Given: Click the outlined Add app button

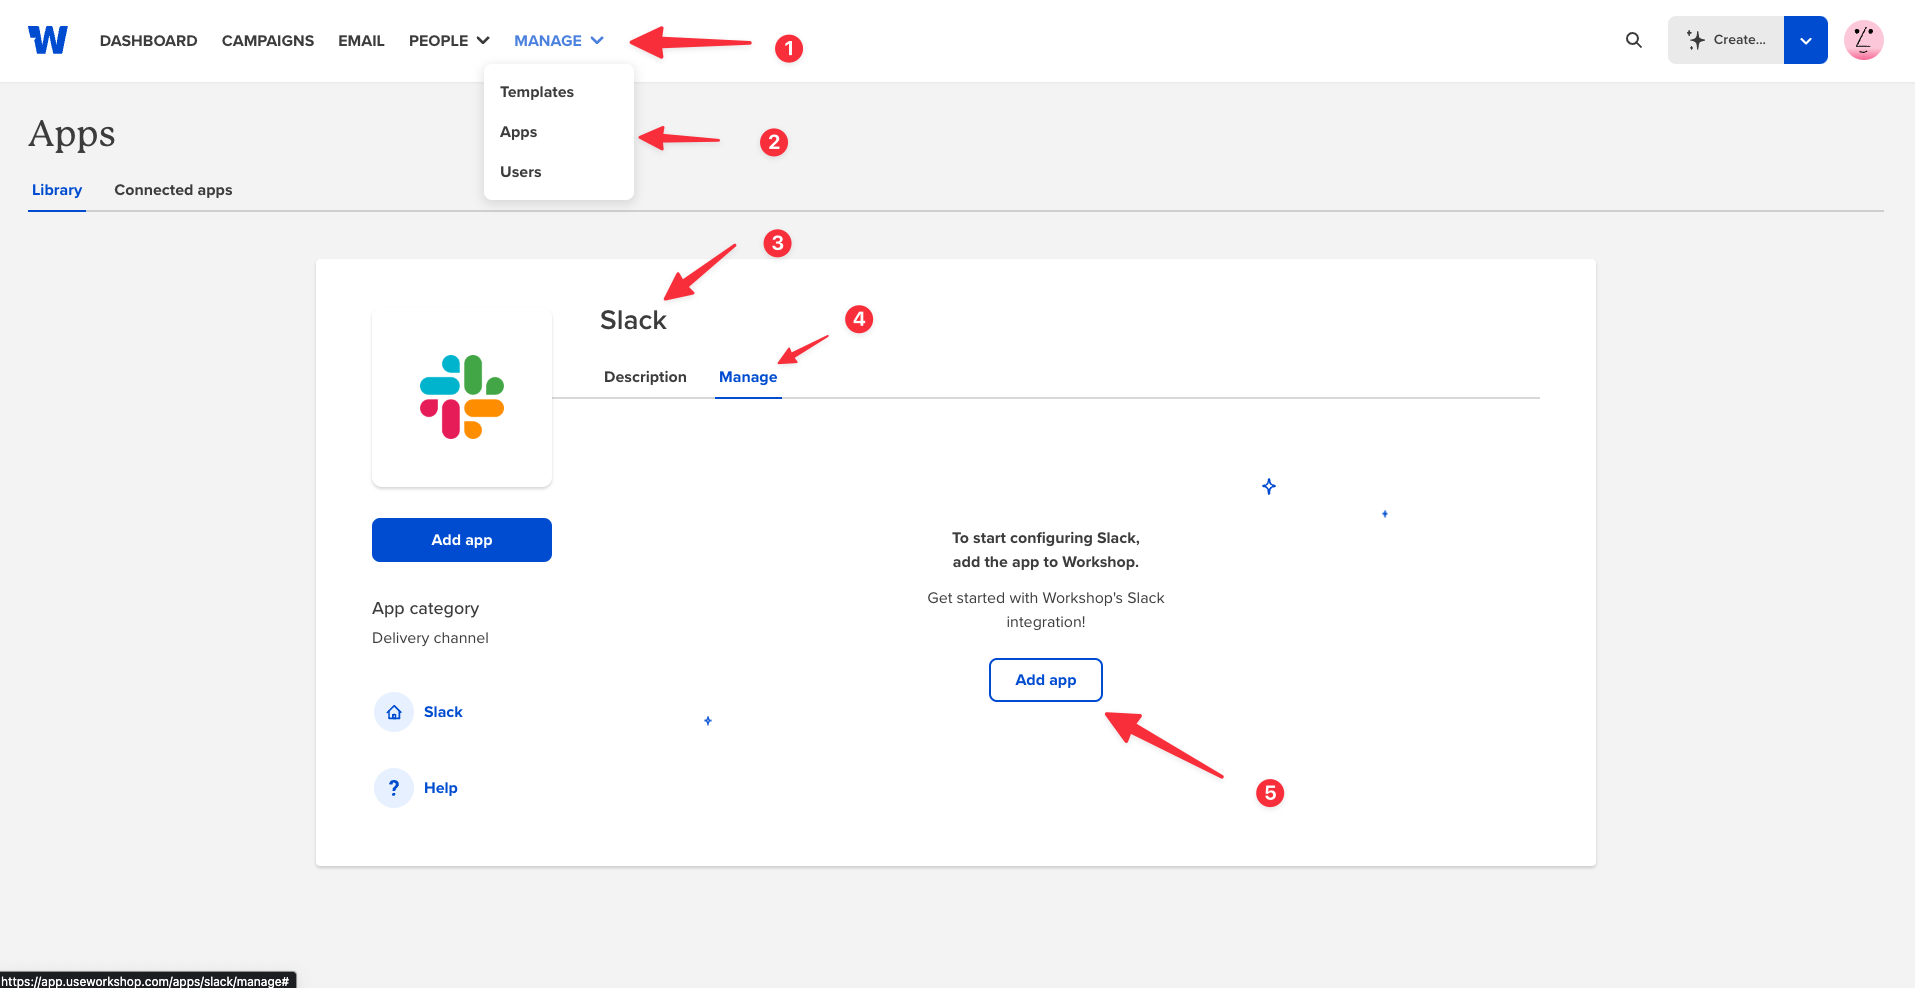Looking at the screenshot, I should tap(1046, 680).
